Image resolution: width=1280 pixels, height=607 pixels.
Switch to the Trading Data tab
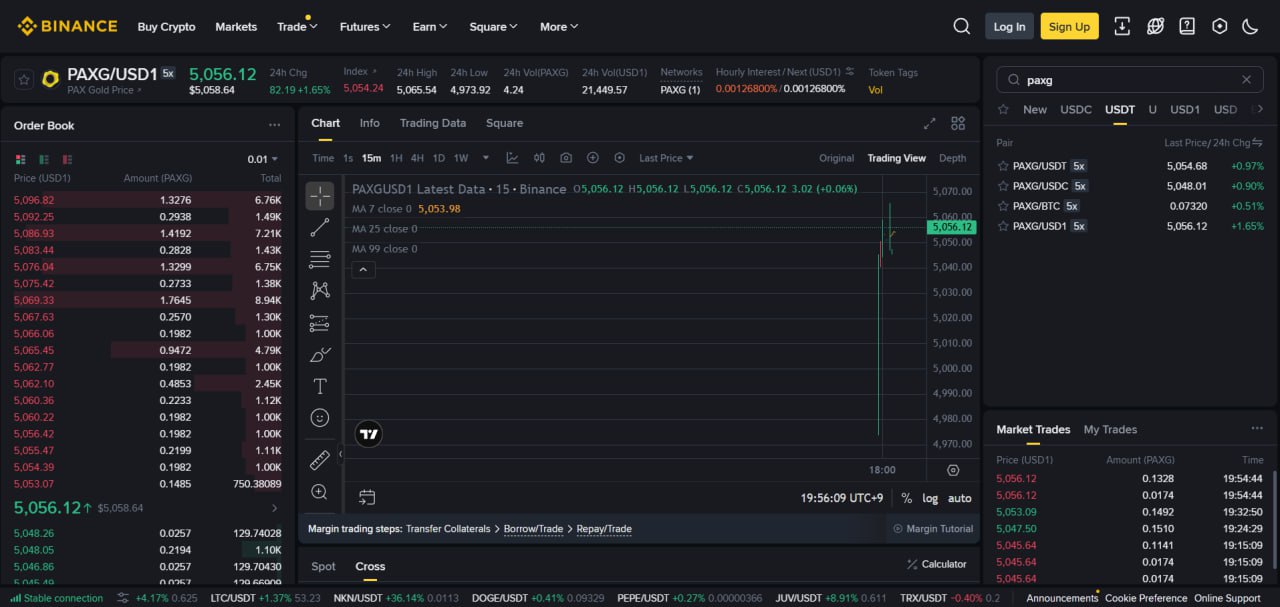pos(432,123)
